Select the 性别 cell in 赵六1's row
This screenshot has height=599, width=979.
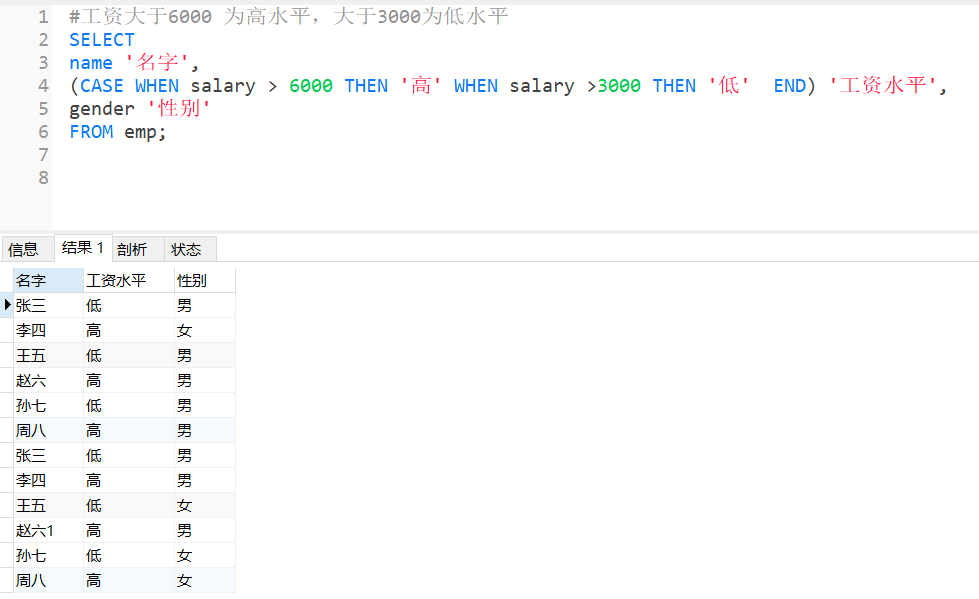tap(184, 530)
